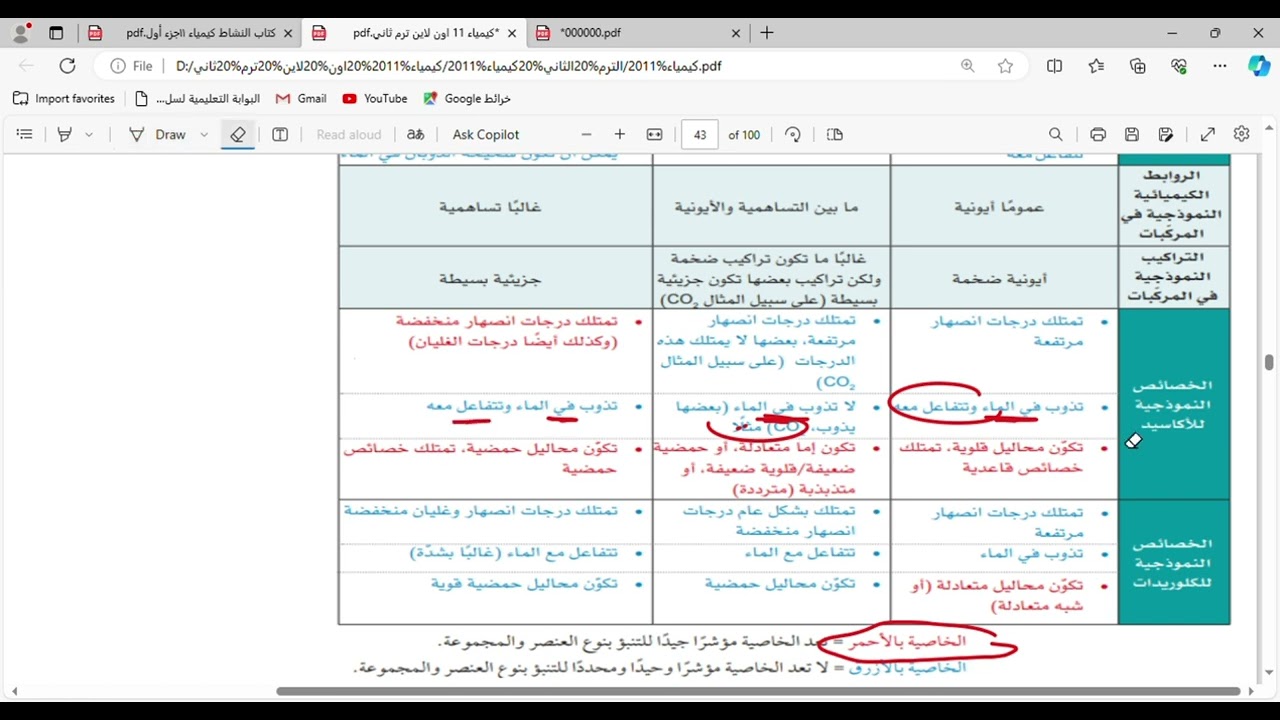
Task: Expand the highlight color options arrow
Action: tap(89, 134)
